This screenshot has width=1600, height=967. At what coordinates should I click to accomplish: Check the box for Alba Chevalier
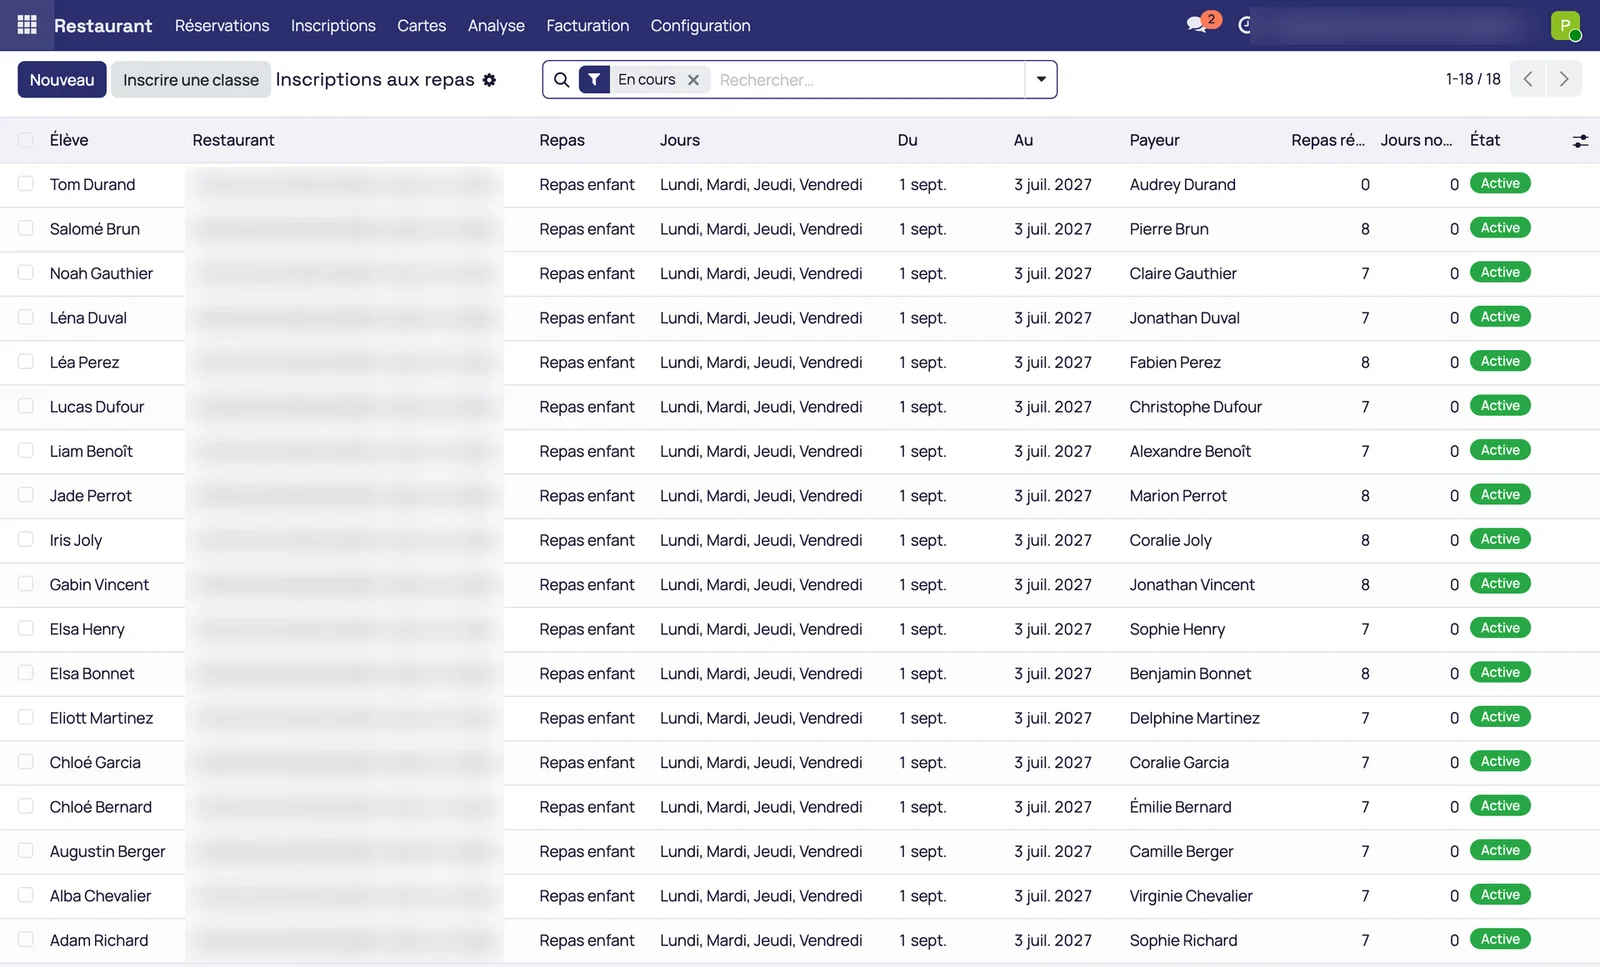point(26,896)
